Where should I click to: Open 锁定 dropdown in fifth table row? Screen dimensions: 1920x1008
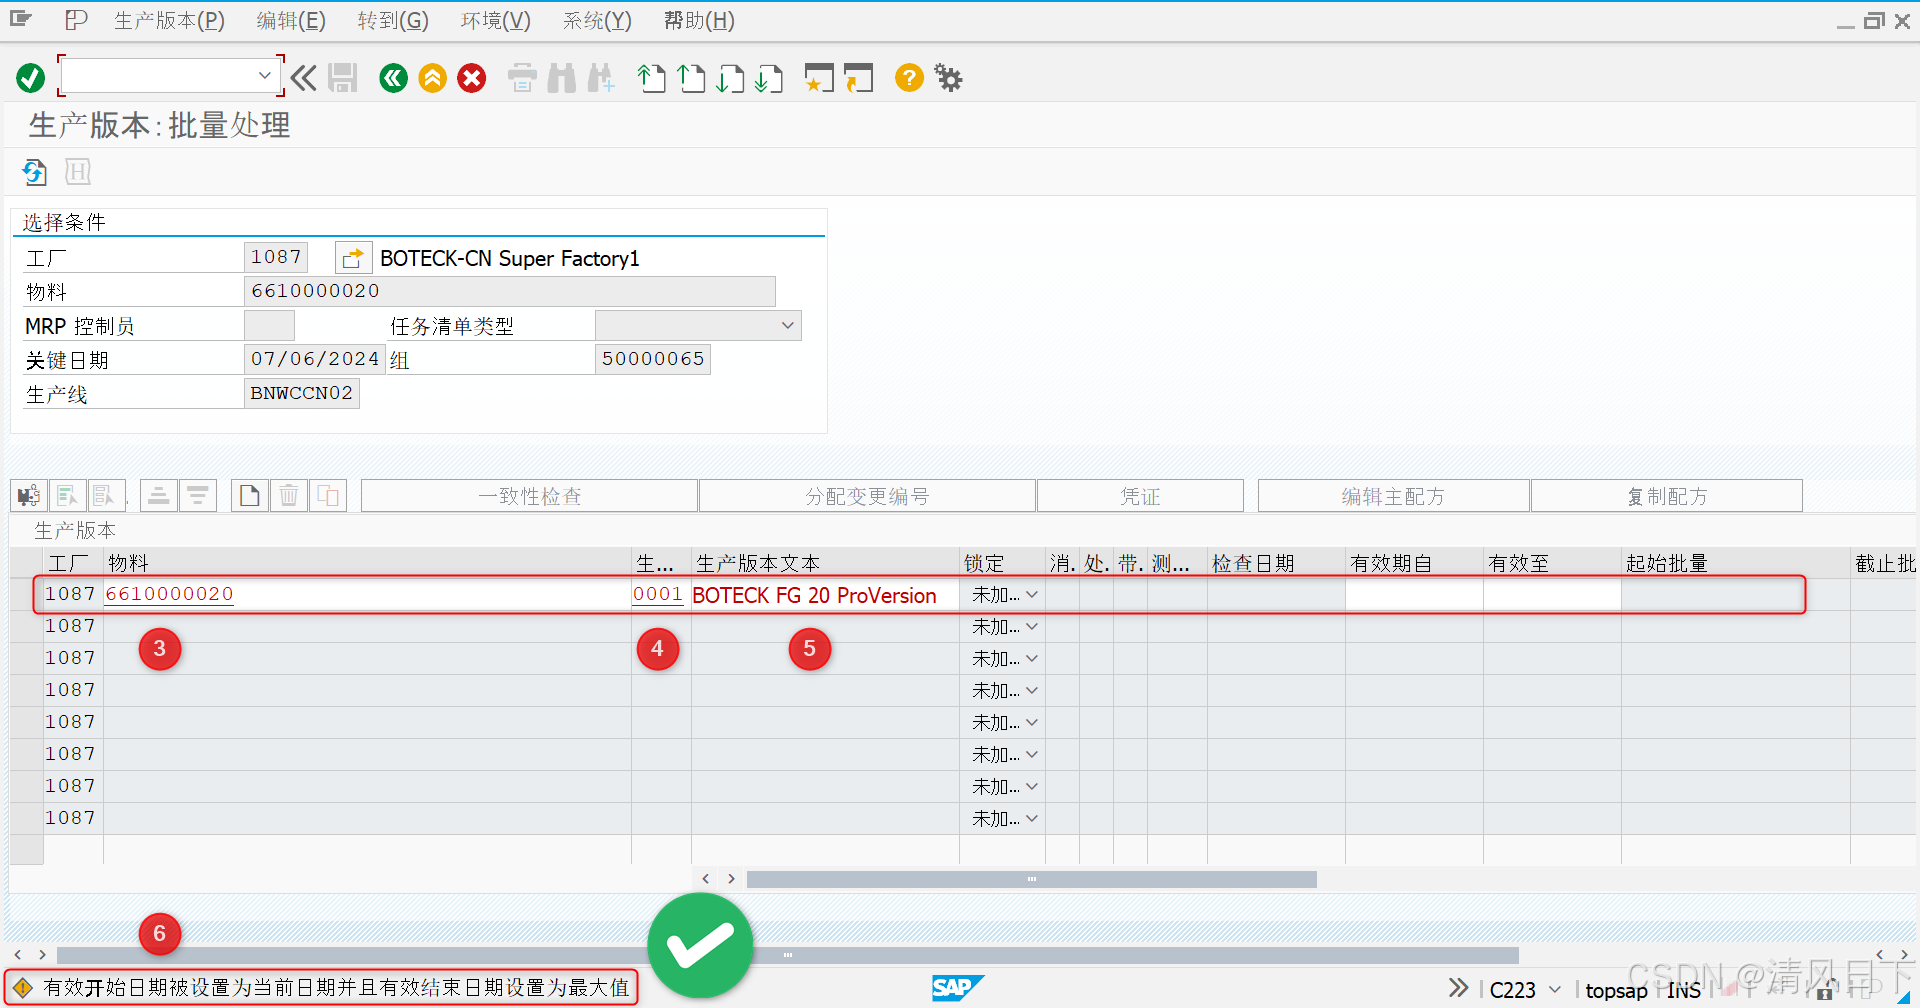[x=1032, y=723]
